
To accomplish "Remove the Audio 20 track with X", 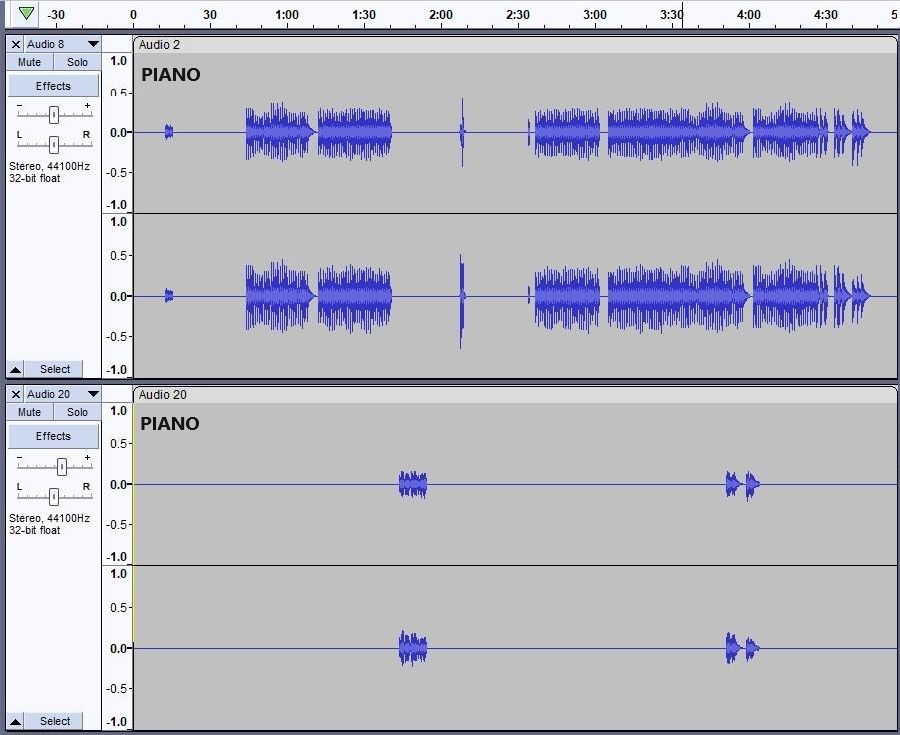I will pos(15,394).
